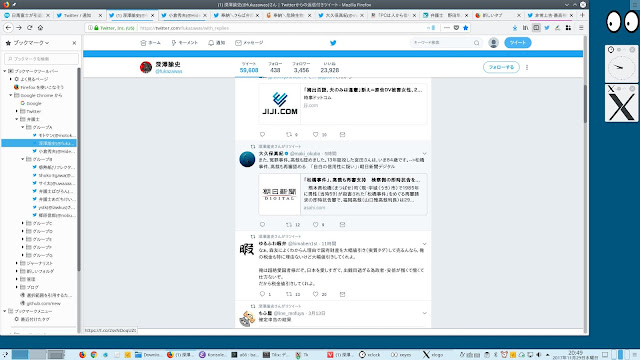Go back with the browser back arrow
The height and width of the screenshot is (360, 640).
tap(9, 28)
